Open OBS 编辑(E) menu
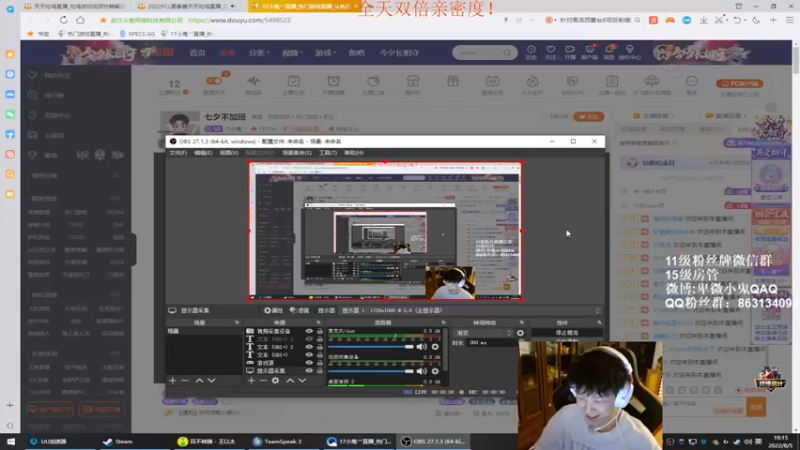 click(203, 153)
